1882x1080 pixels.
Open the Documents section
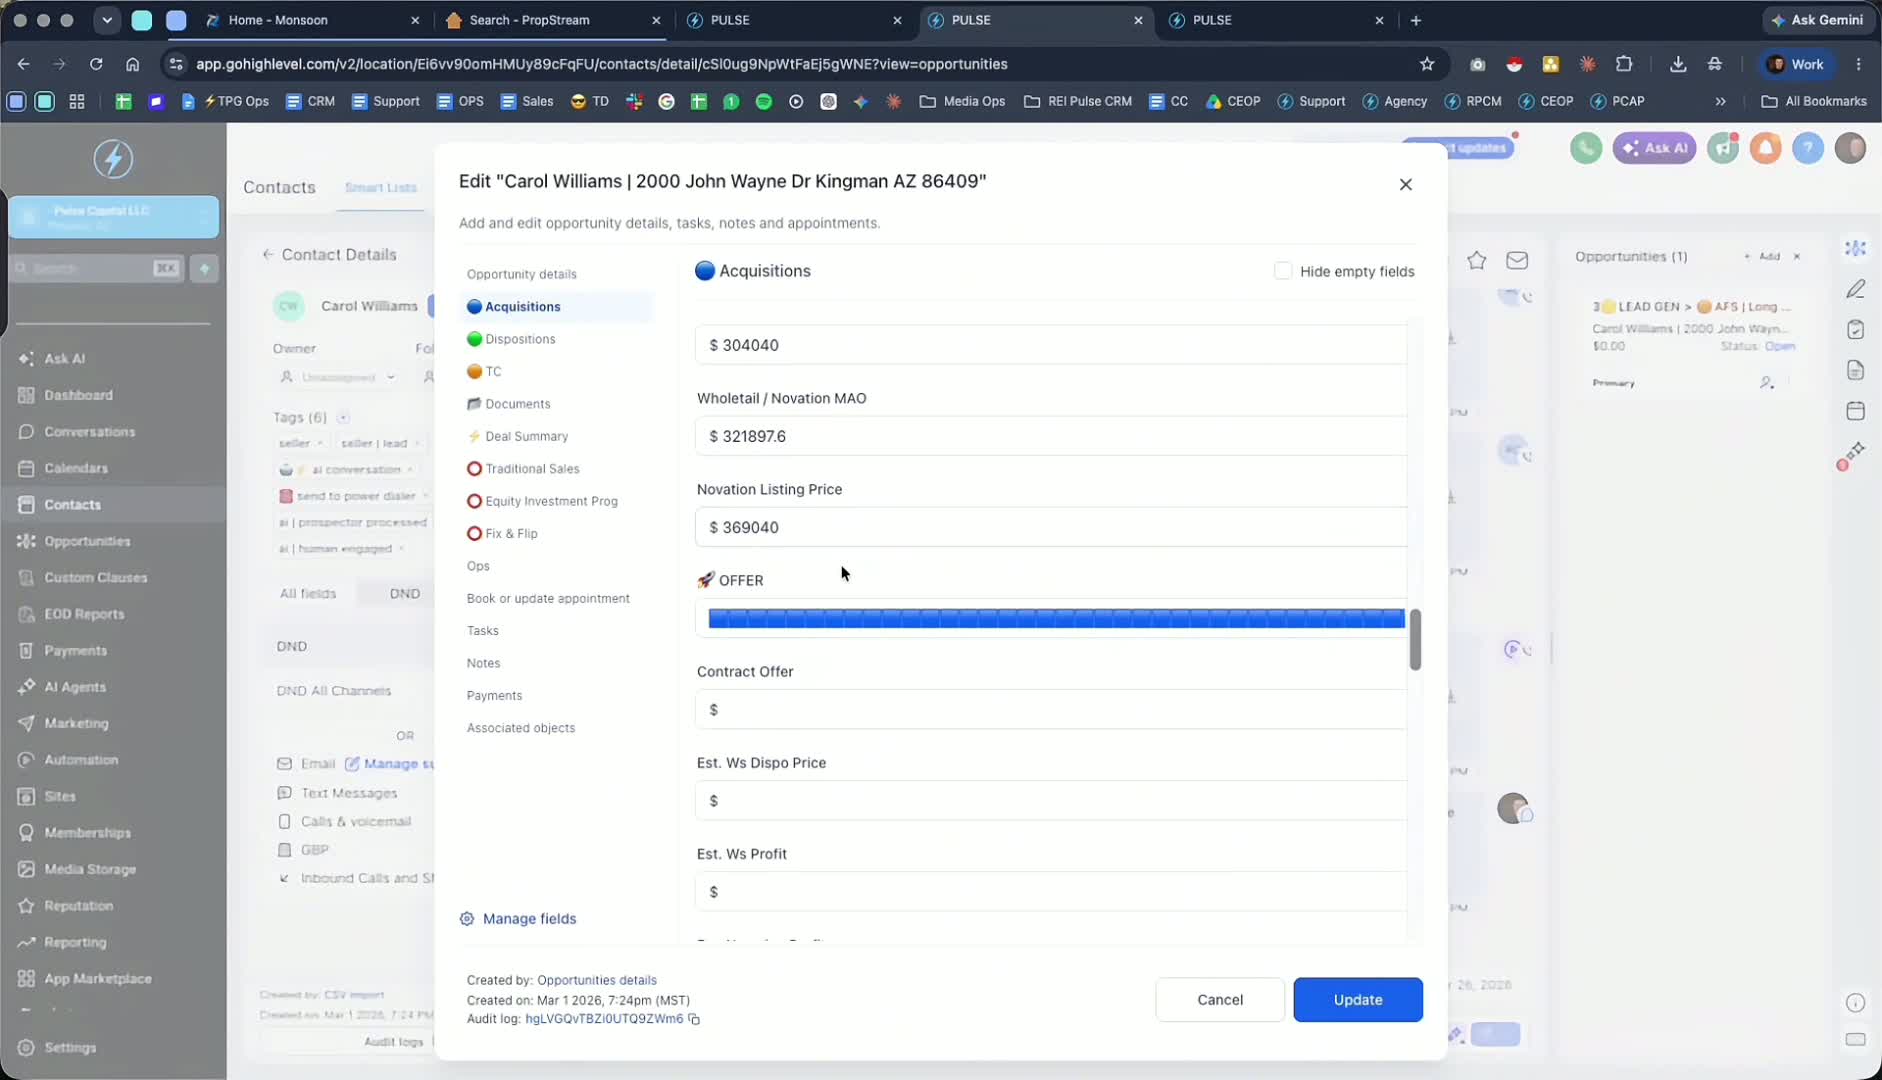[x=508, y=404]
